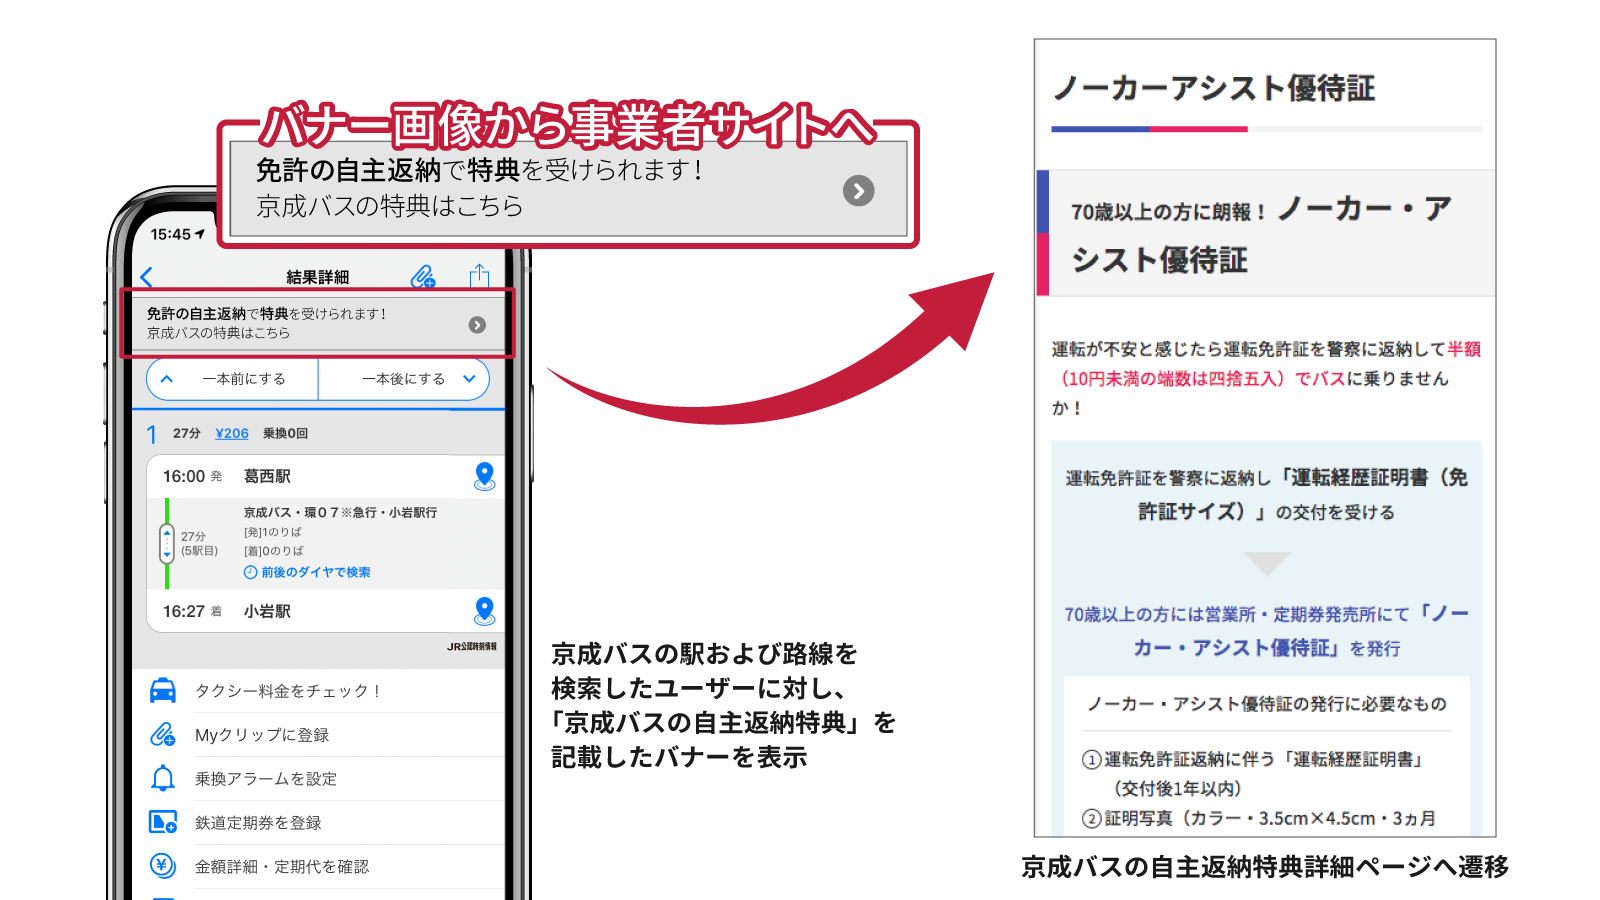Viewport: 1600px width, 900px height.
Task: Select 一本後にする to view the later departure
Action: pos(404,379)
